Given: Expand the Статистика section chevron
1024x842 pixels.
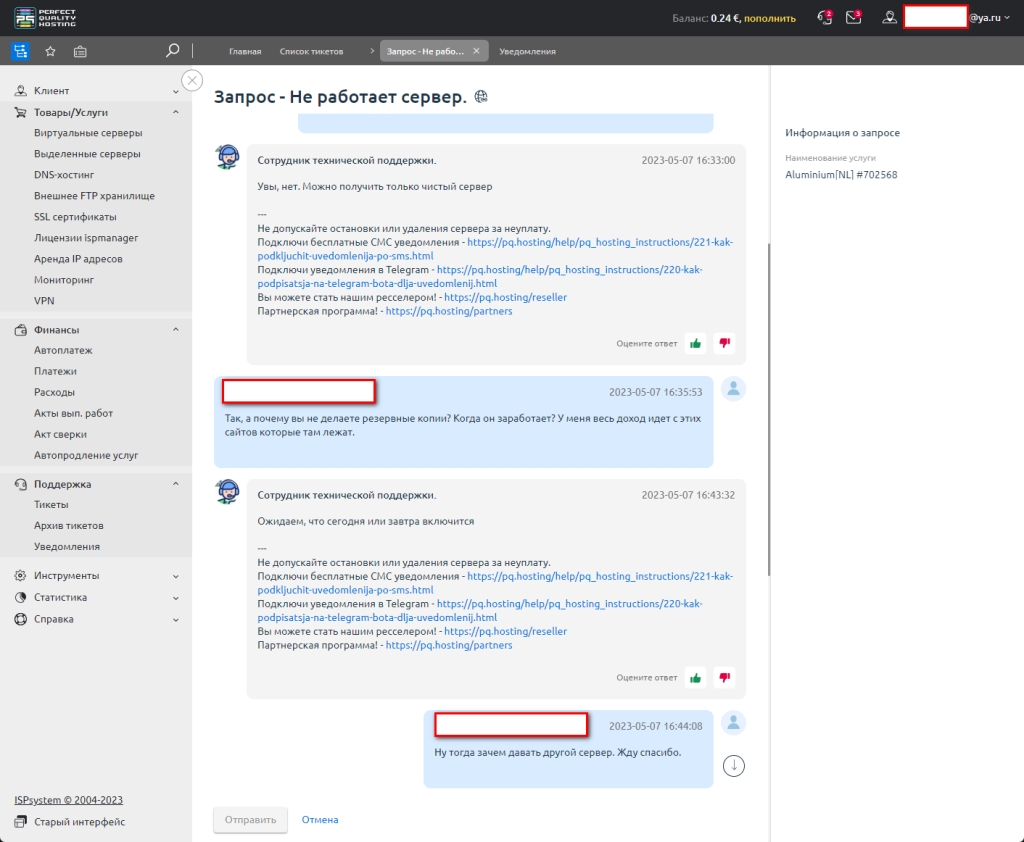Looking at the screenshot, I should point(176,598).
